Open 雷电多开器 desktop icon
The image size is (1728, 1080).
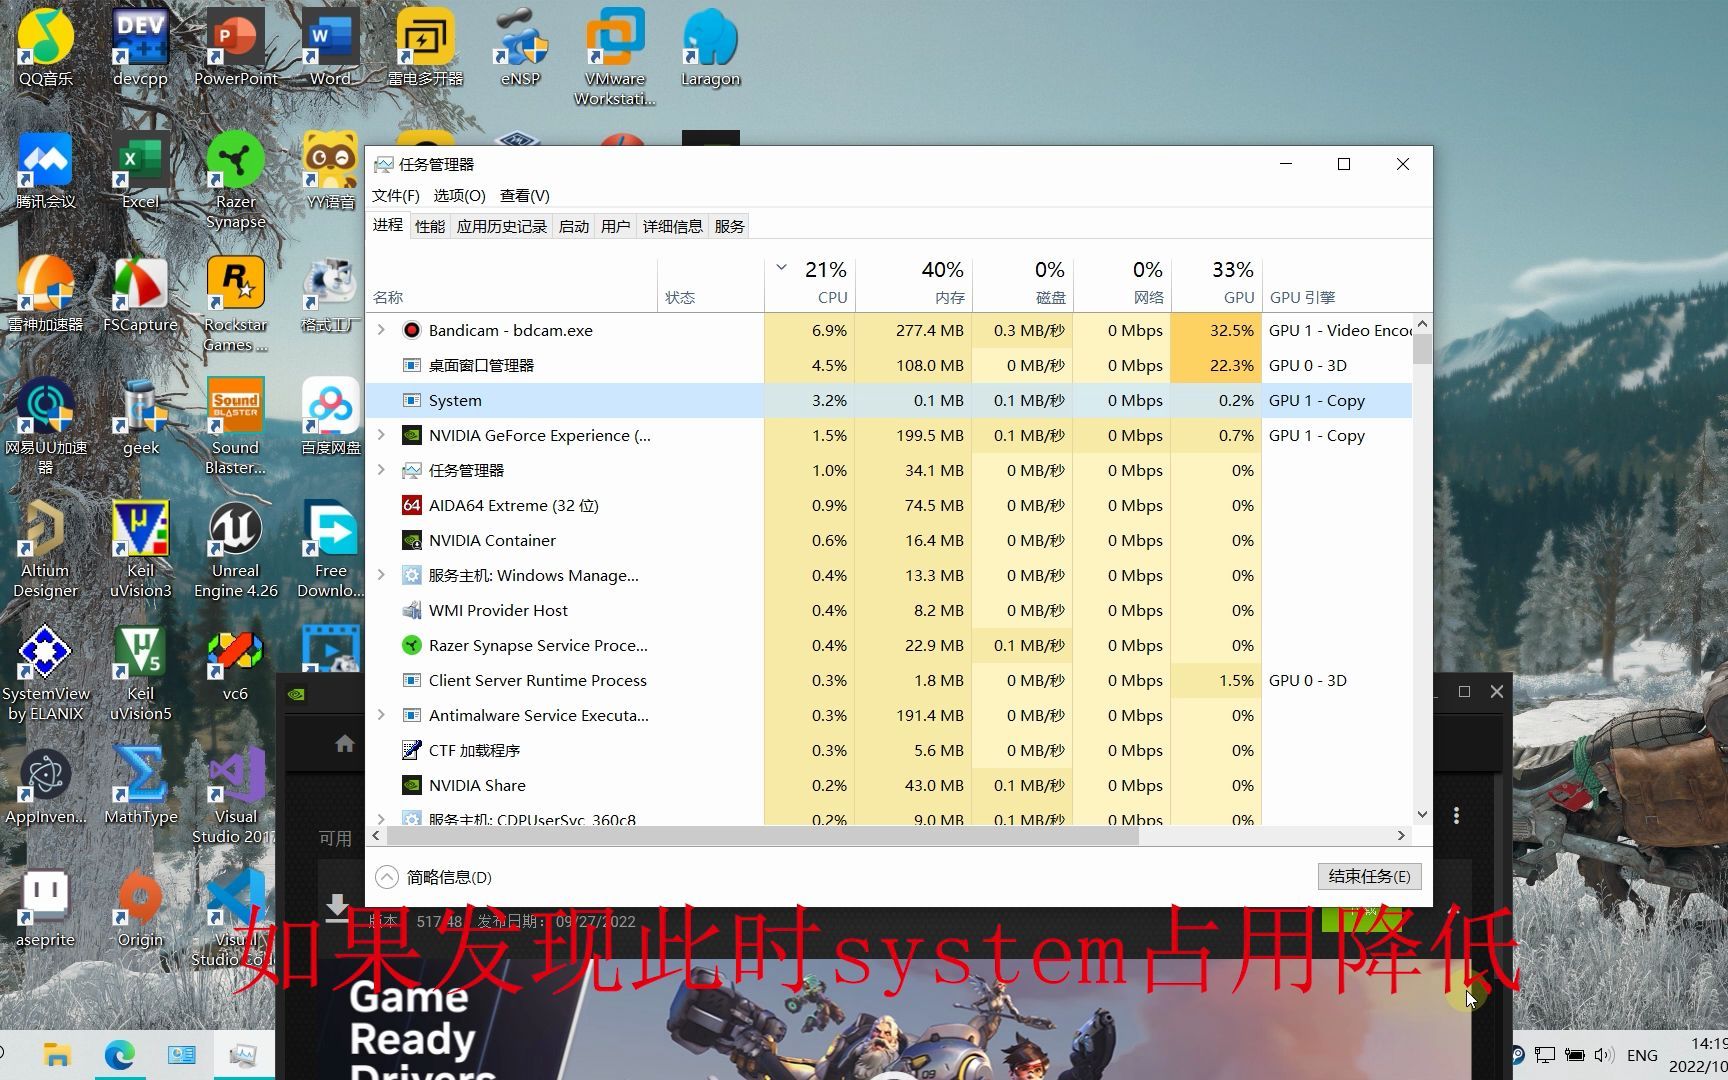point(425,47)
